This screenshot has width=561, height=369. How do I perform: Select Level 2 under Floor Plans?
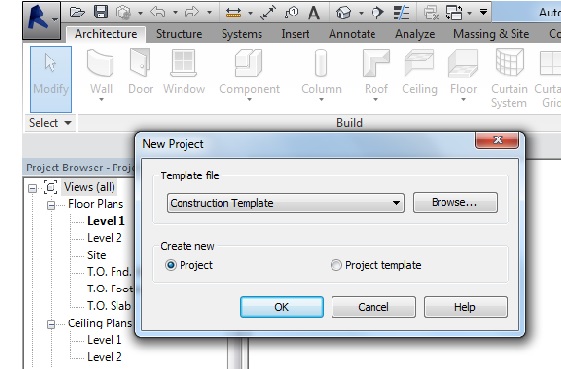click(104, 238)
